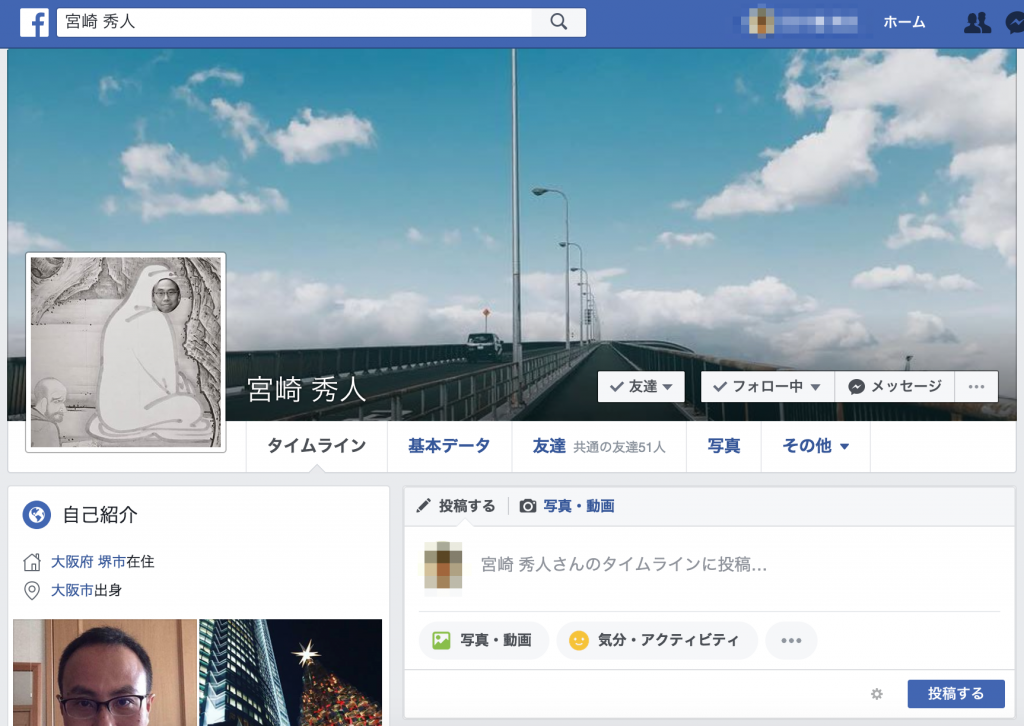1024x726 pixels.
Task: Open the man with glasses photo thumbnail
Action: coord(105,672)
